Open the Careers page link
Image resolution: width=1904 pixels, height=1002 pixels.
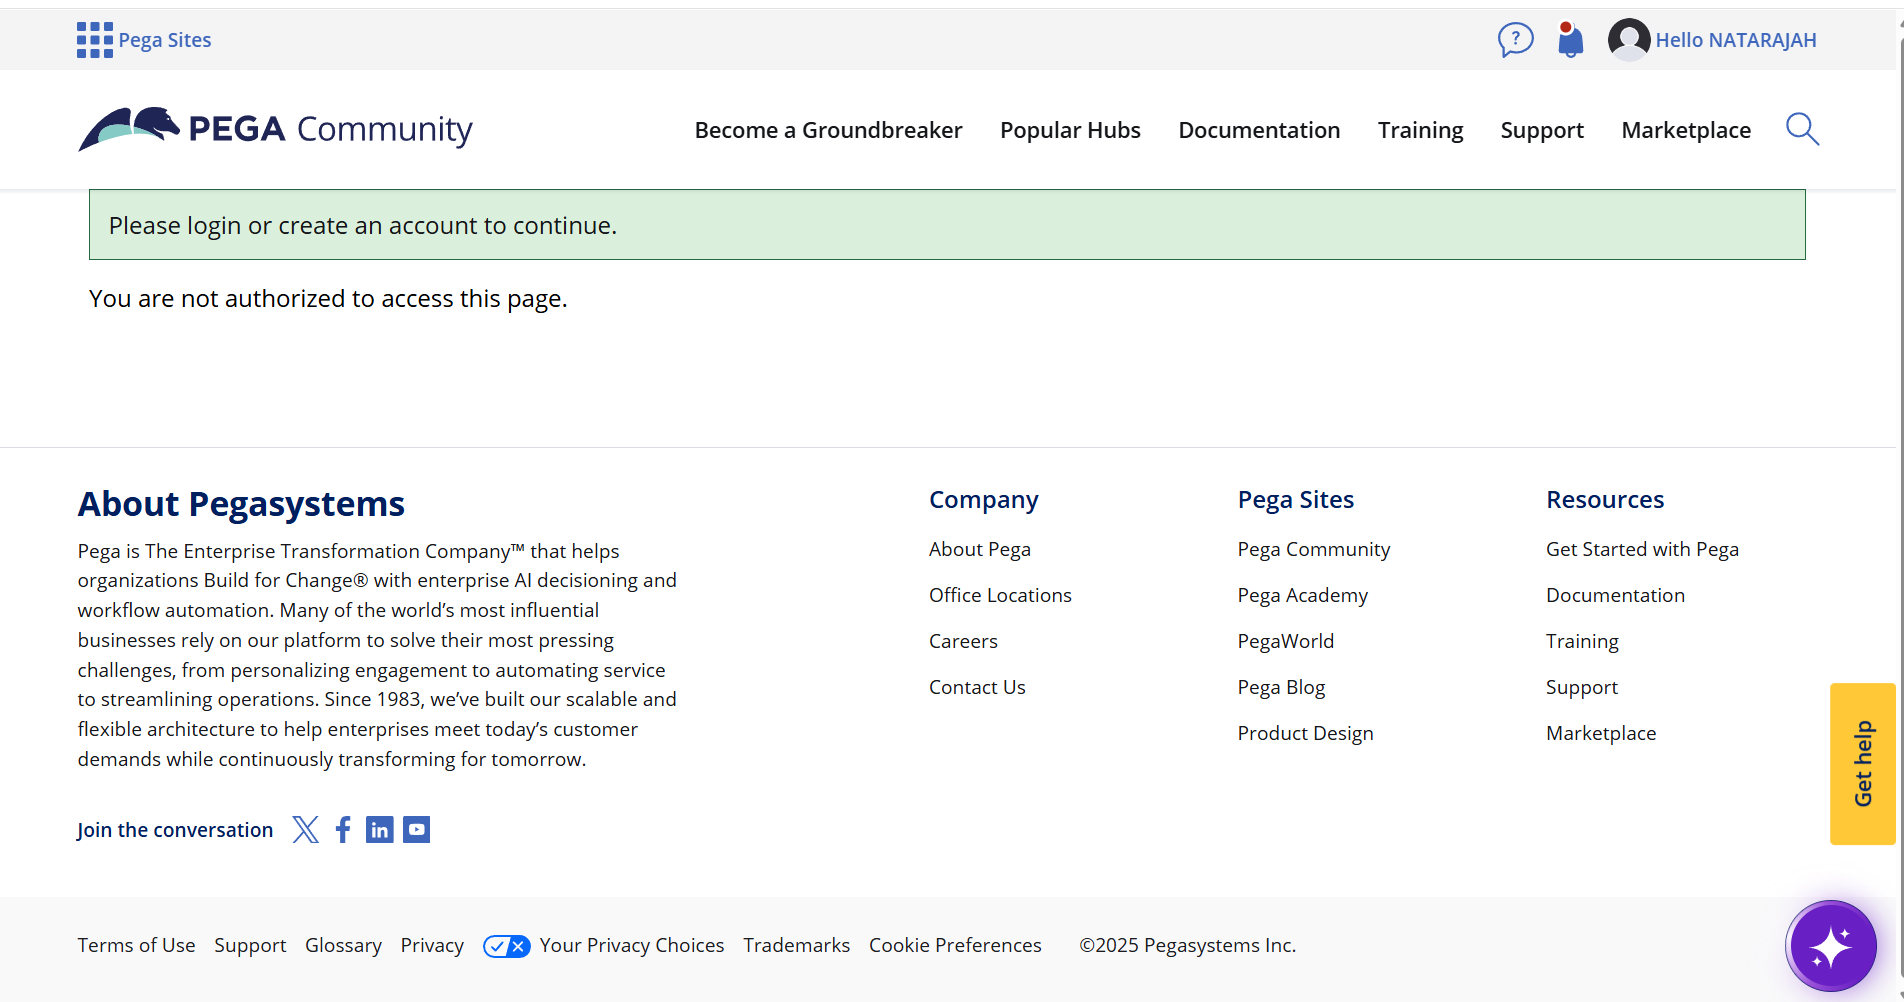(962, 641)
